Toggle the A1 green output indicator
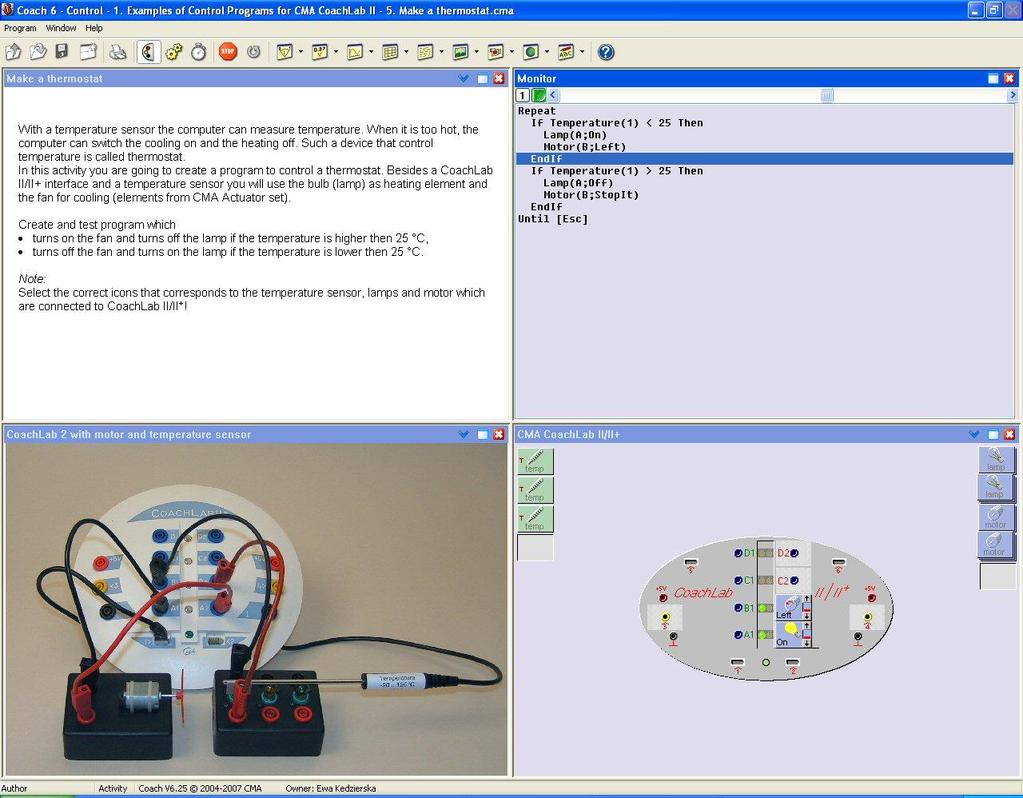The image size is (1023, 798). tap(764, 635)
